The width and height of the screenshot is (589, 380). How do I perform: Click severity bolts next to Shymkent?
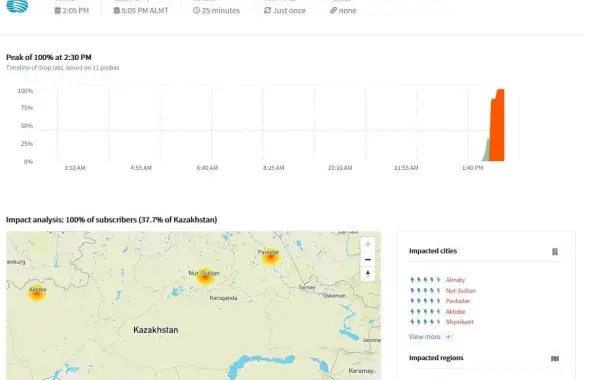(425, 322)
